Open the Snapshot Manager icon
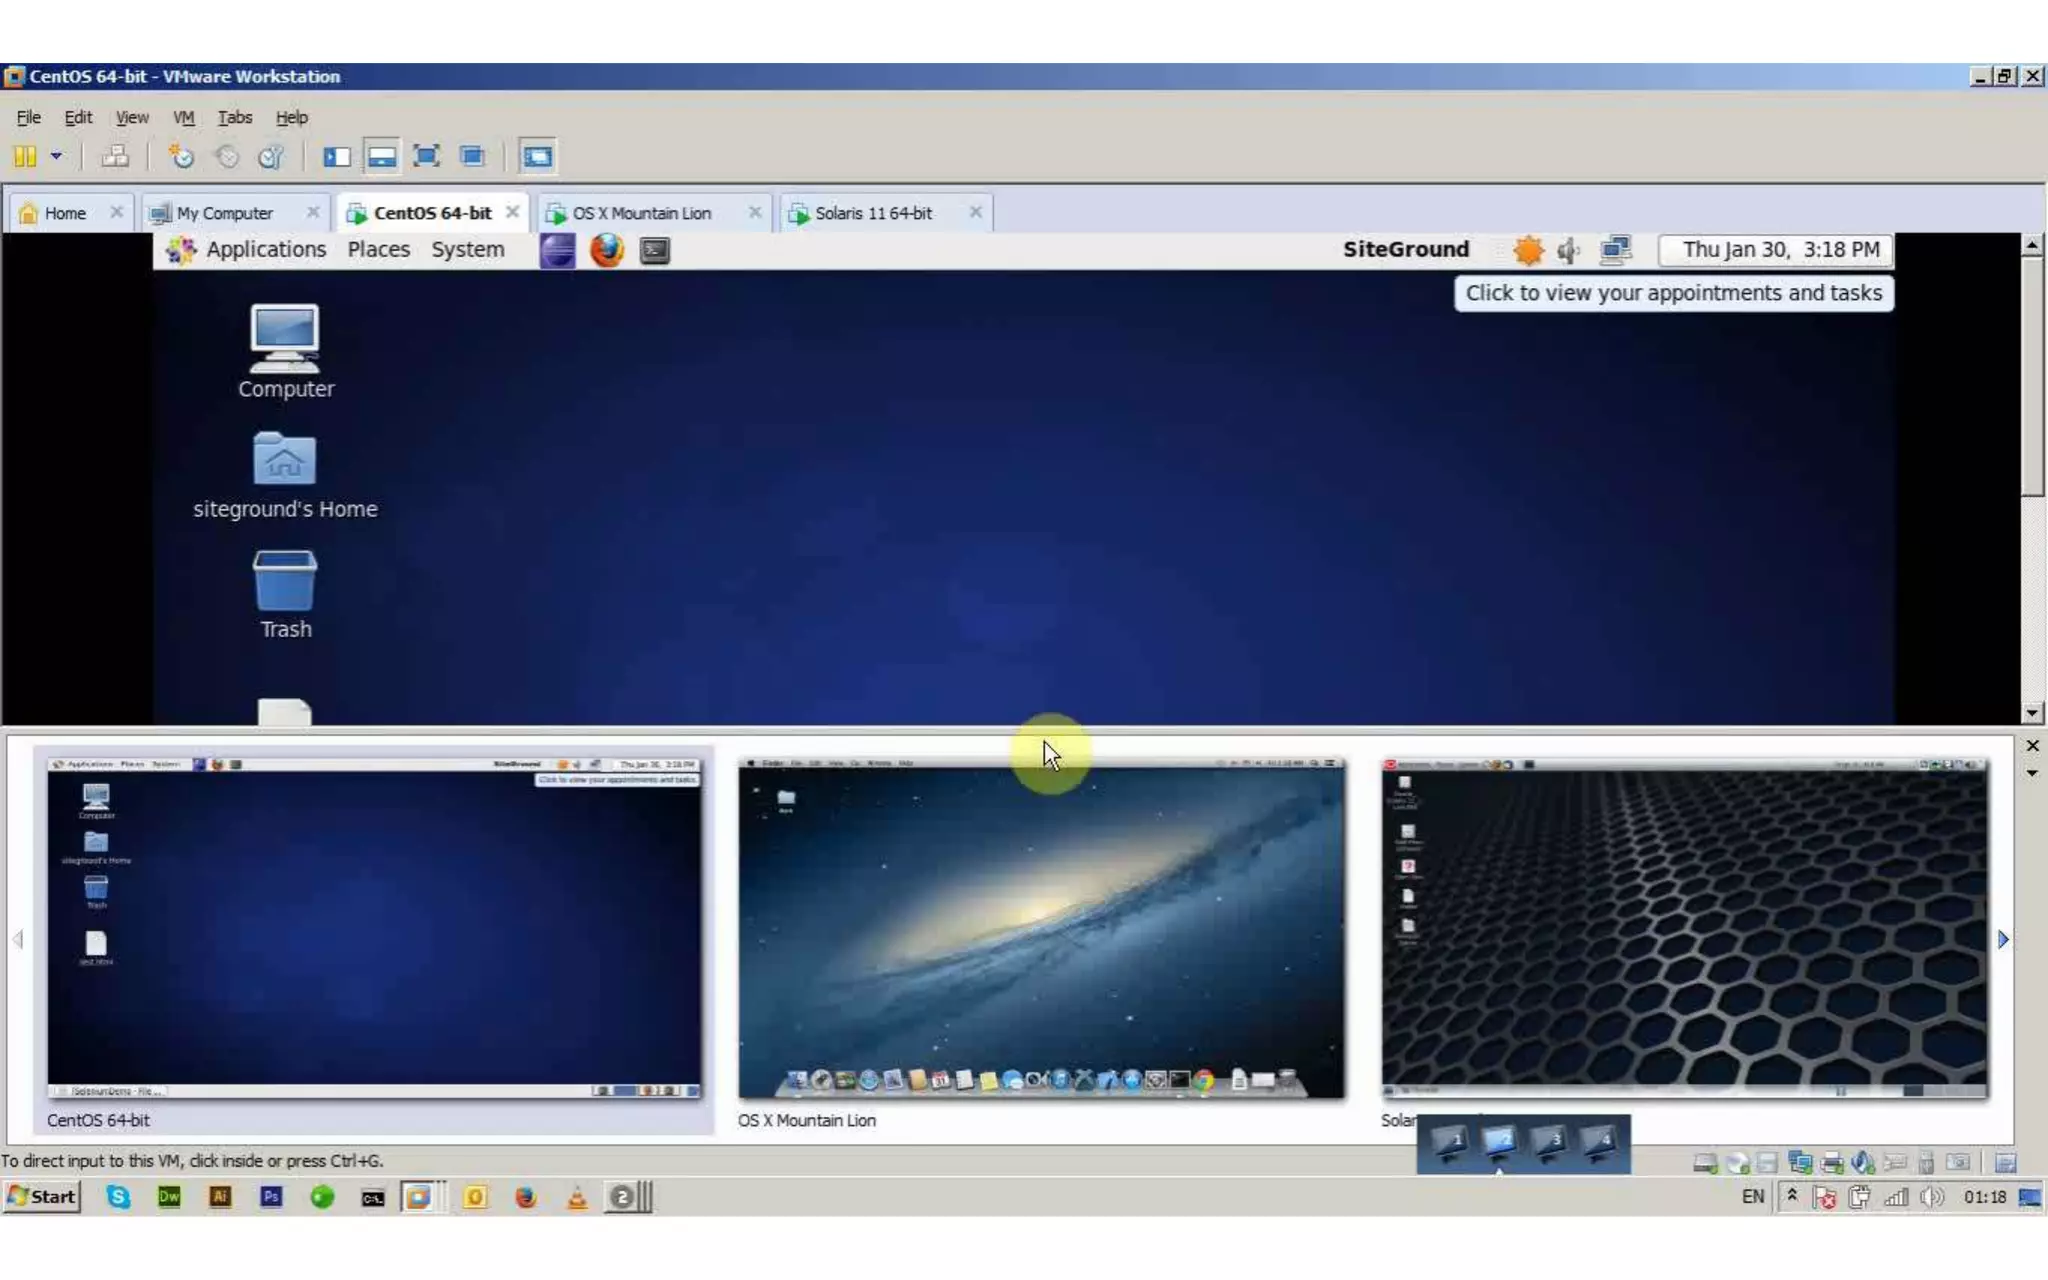Screen dimensions: 2048x1280 pos(271,156)
